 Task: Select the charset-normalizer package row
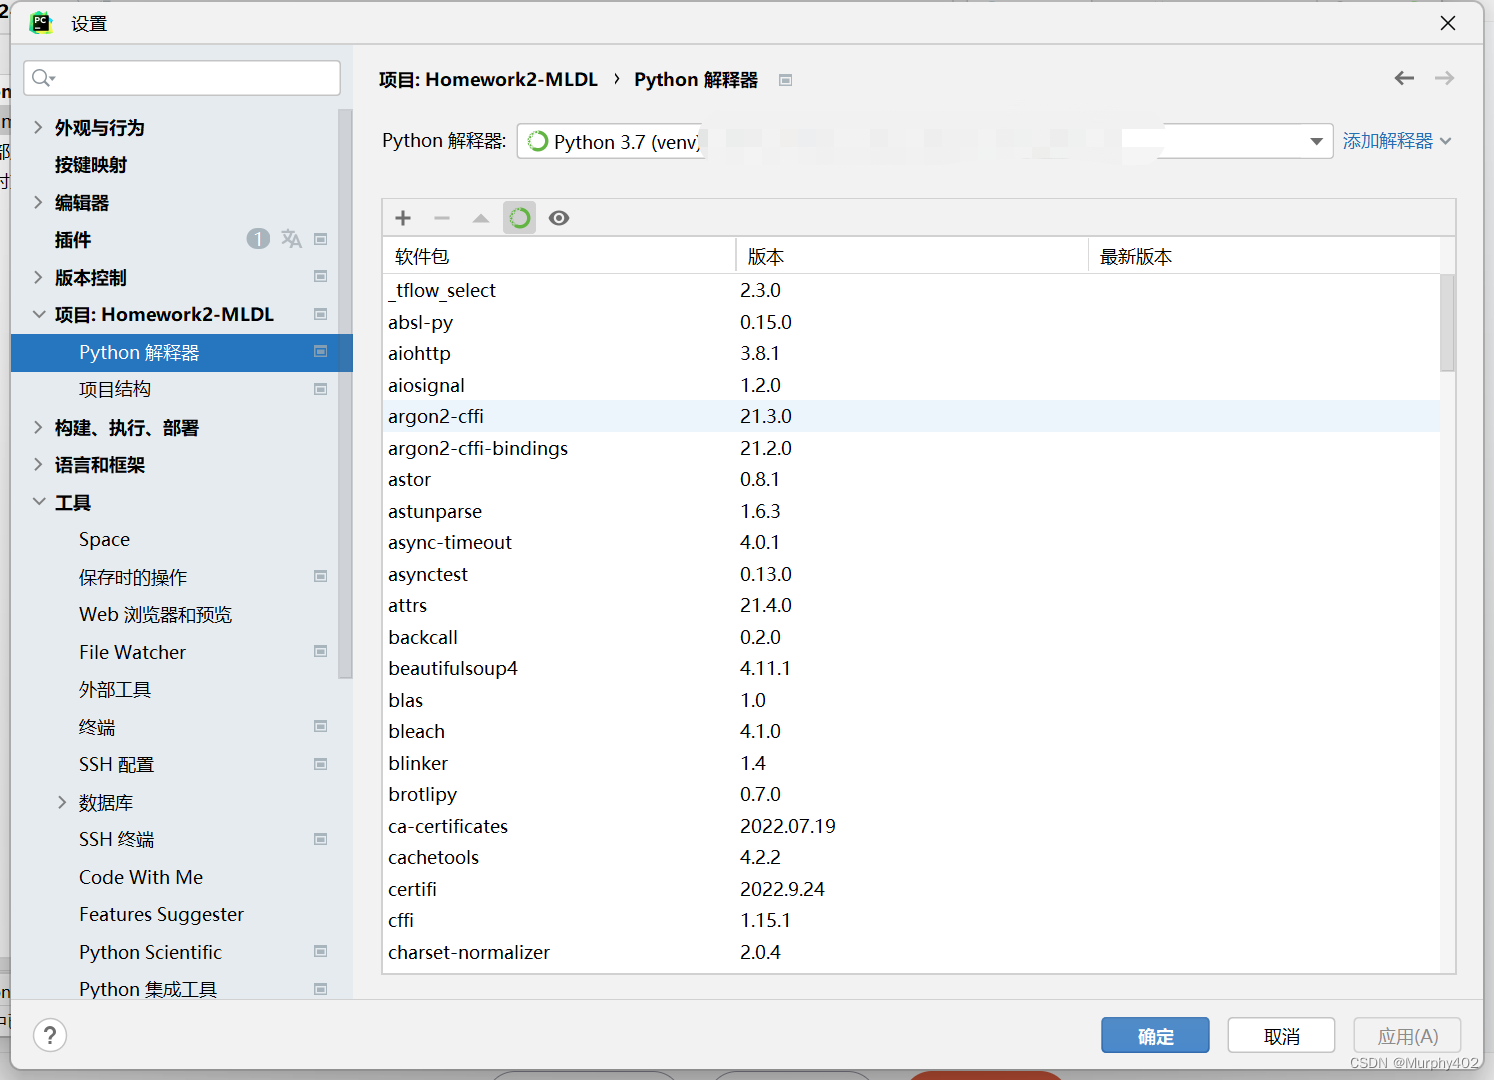(911, 952)
